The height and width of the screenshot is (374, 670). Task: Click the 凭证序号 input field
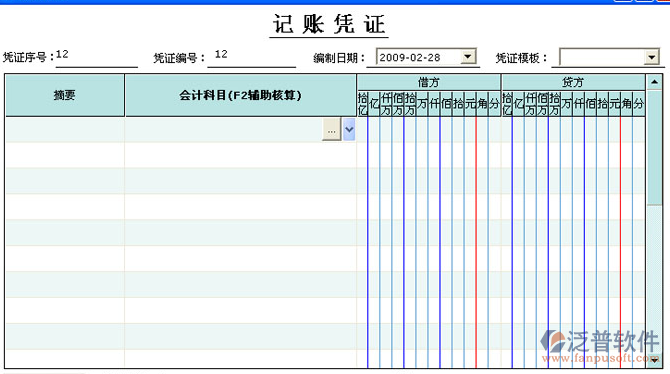[x=97, y=57]
